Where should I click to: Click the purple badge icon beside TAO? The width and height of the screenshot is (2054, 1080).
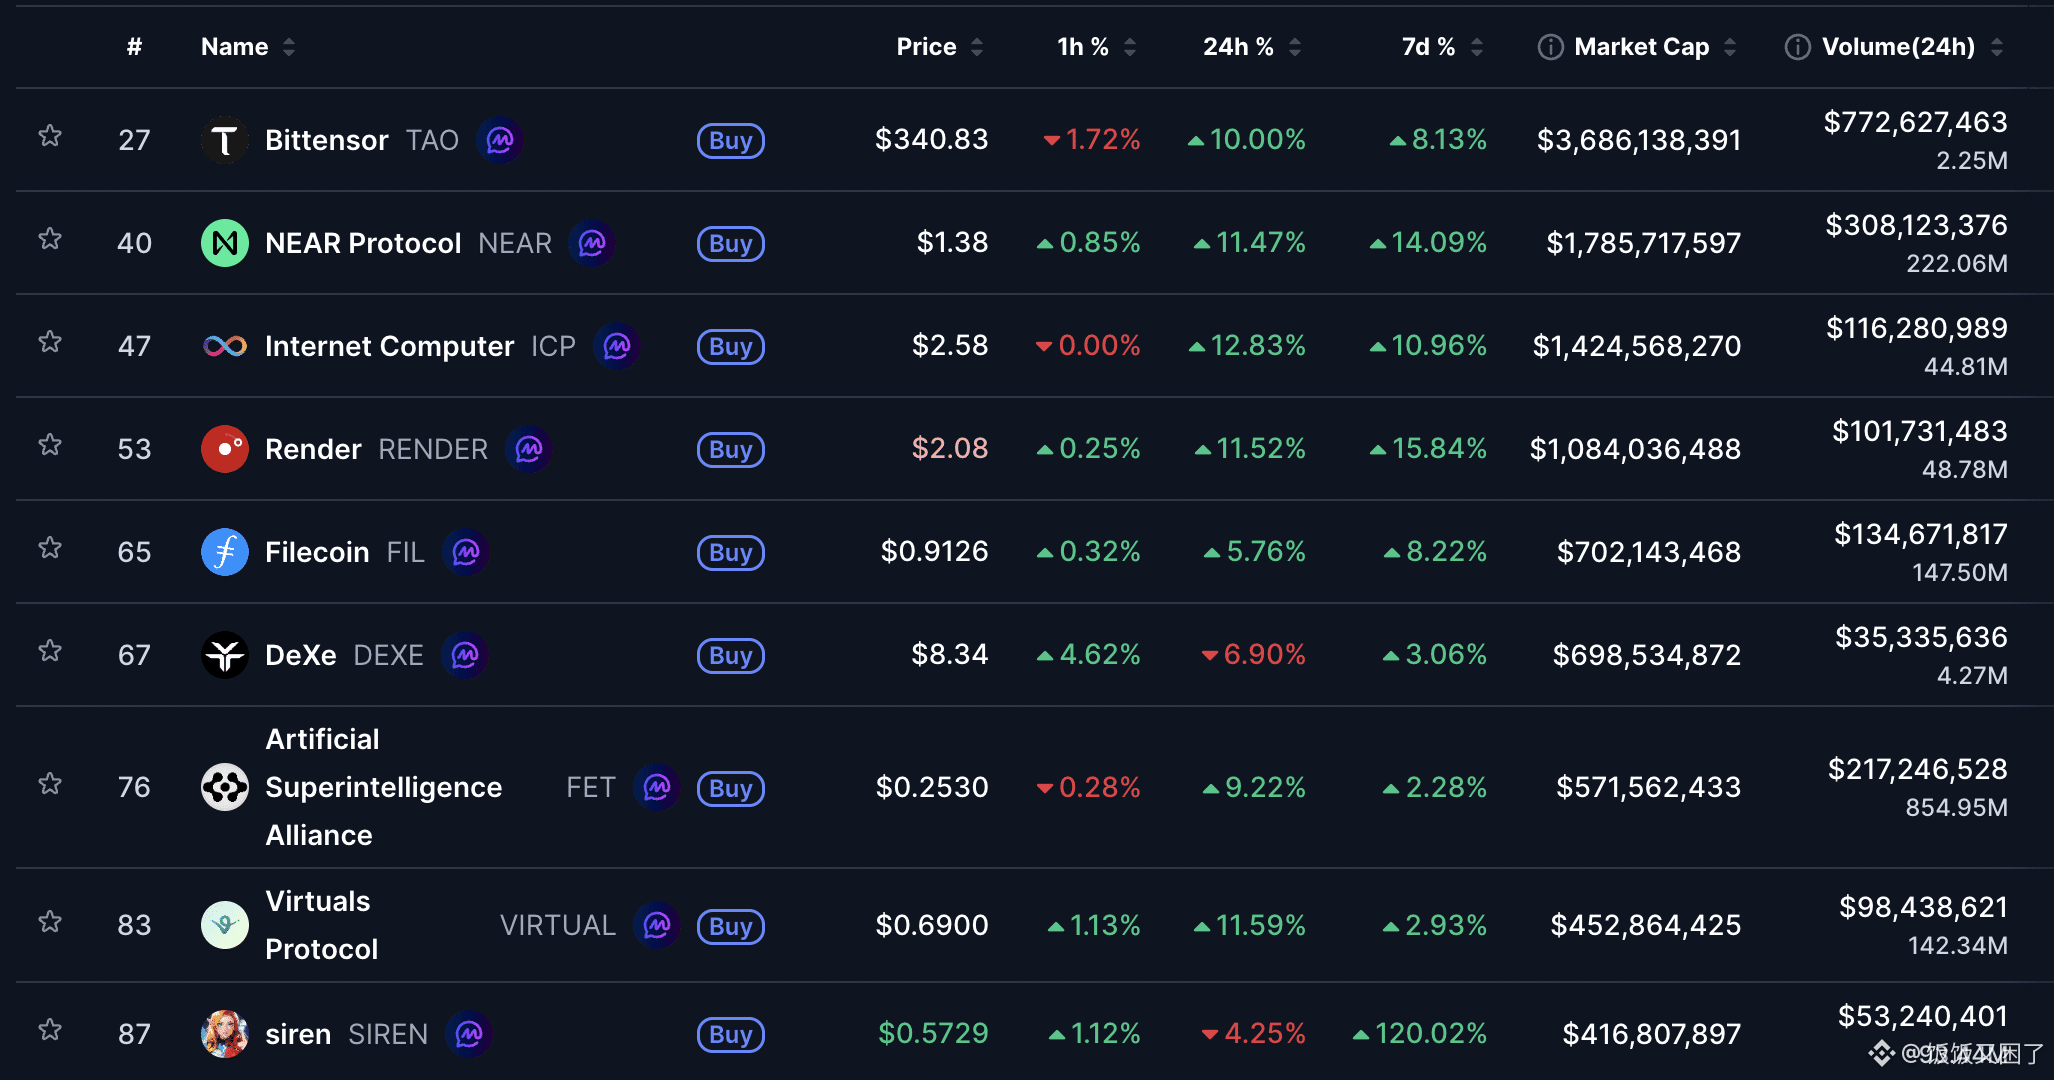click(500, 140)
